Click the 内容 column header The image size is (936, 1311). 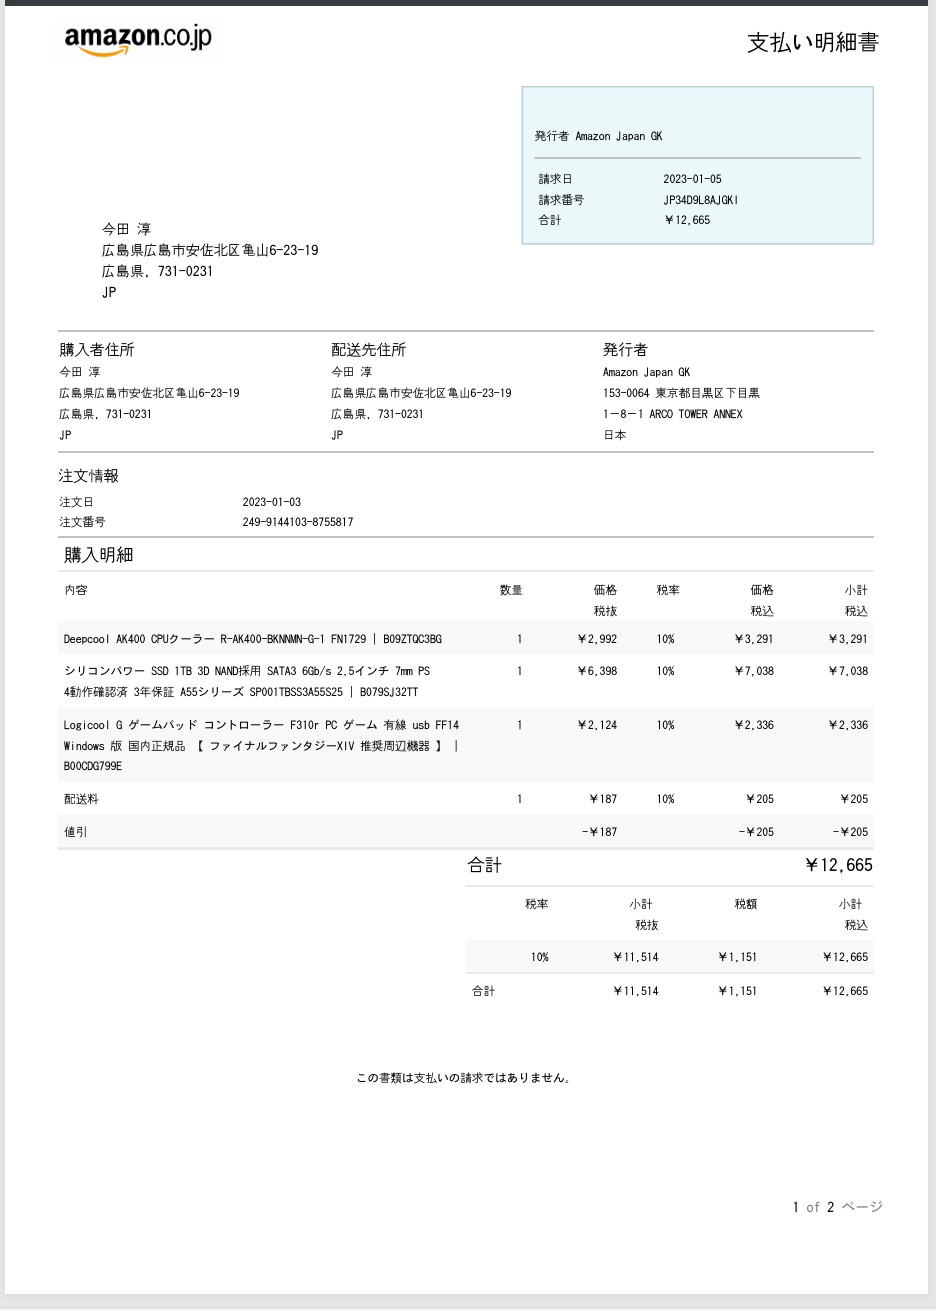tap(76, 590)
